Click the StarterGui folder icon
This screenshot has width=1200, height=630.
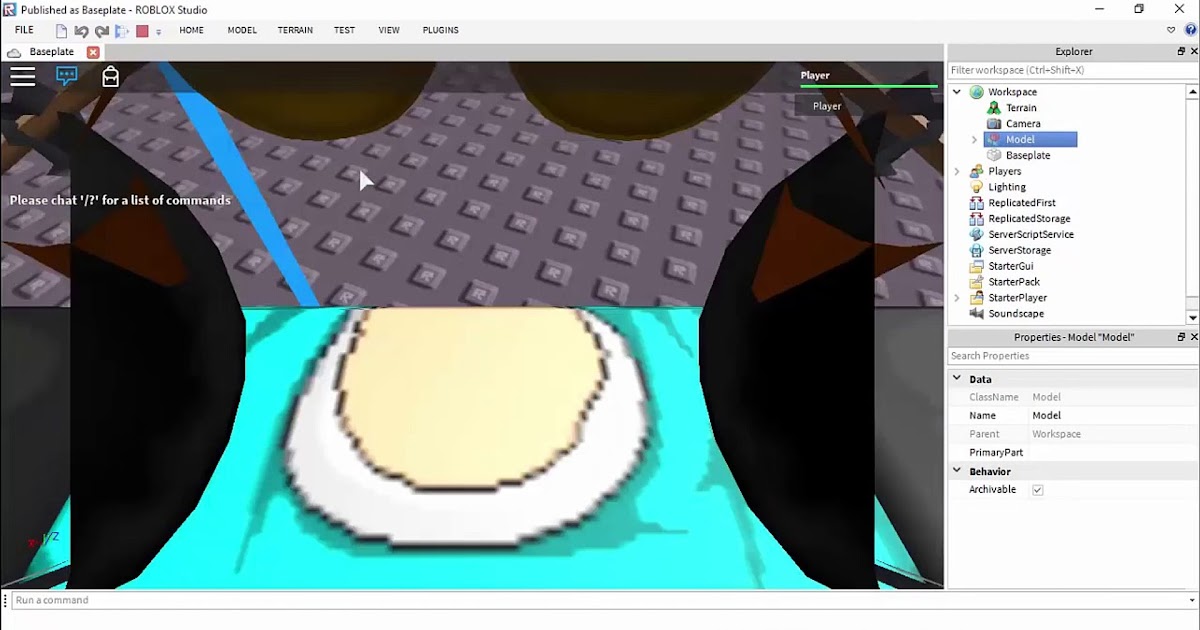tap(977, 266)
